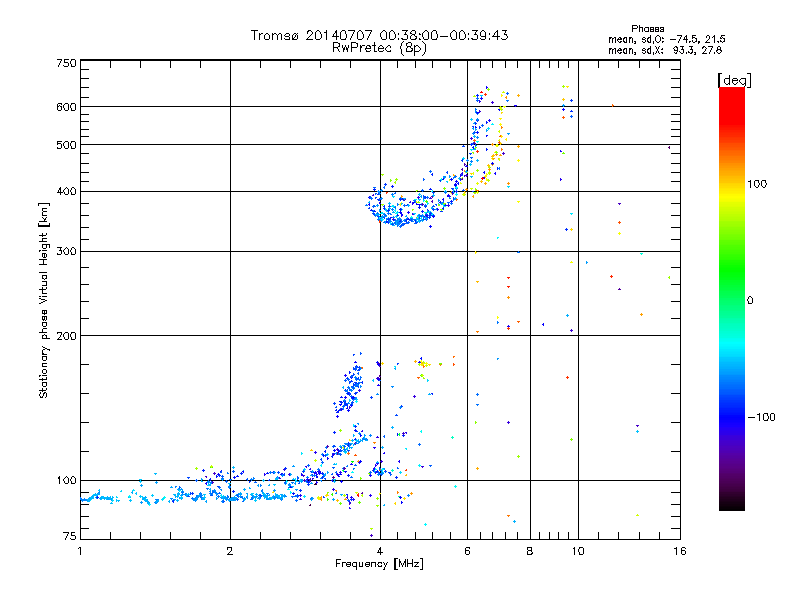Click the y-axis tick label '750'
This screenshot has width=800, height=600.
coord(66,63)
